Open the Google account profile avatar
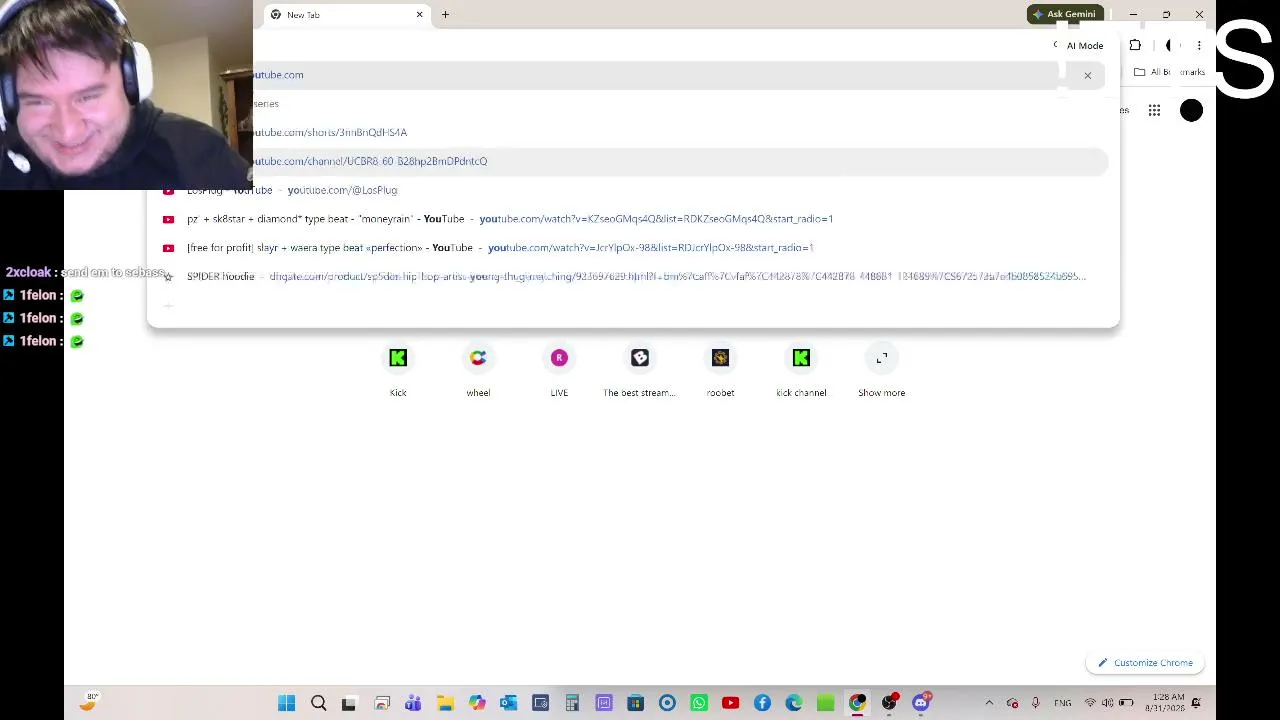This screenshot has width=1280, height=720. tap(1191, 110)
